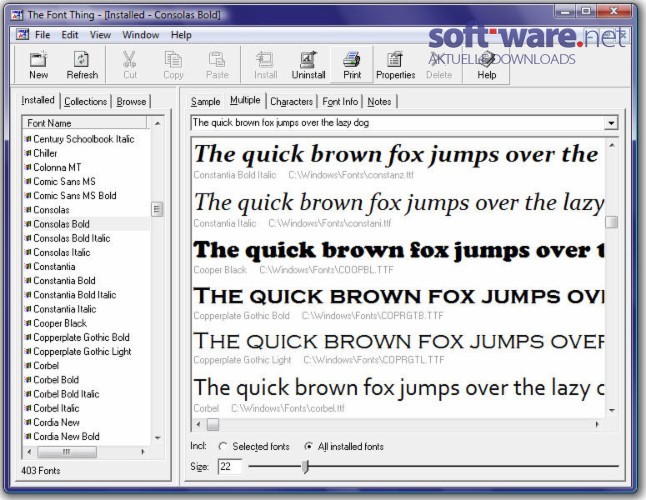Open the View menu
Image resolution: width=646 pixels, height=500 pixels.
coord(100,35)
